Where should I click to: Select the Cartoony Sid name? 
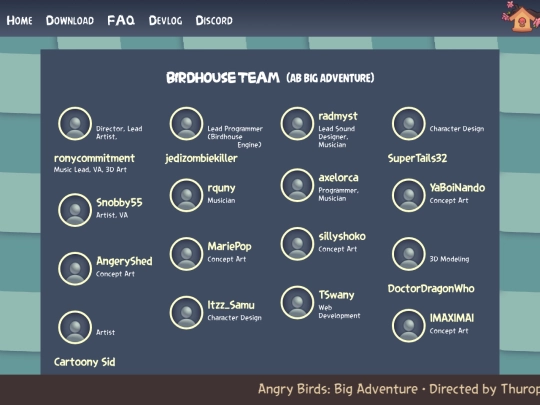[84, 362]
